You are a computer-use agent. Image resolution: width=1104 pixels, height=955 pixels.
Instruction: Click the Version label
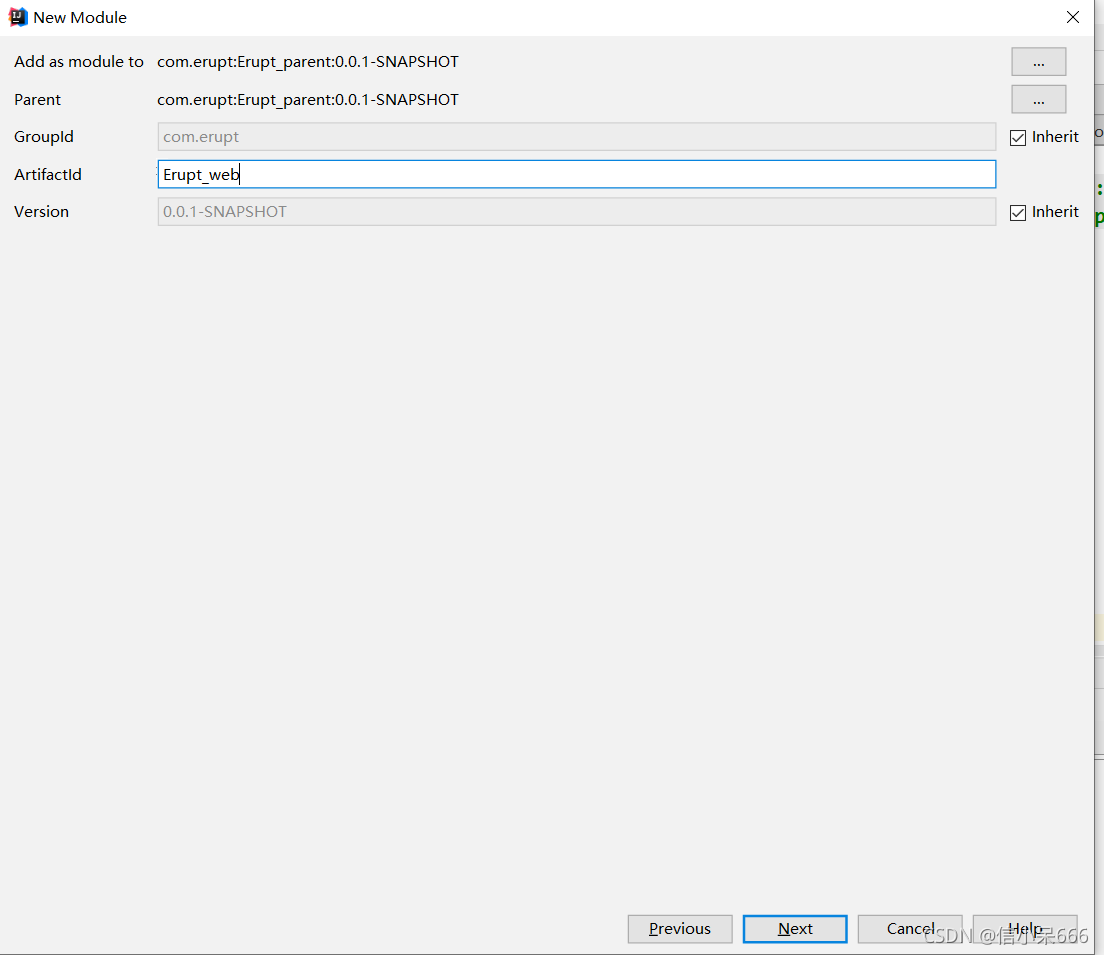42,211
